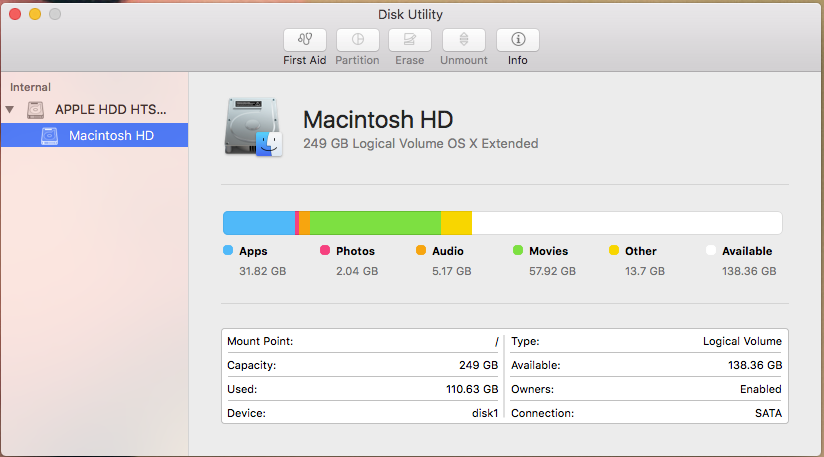Screen dimensions: 824x457
Task: Click the white Available segment of storage bar
Action: click(627, 223)
